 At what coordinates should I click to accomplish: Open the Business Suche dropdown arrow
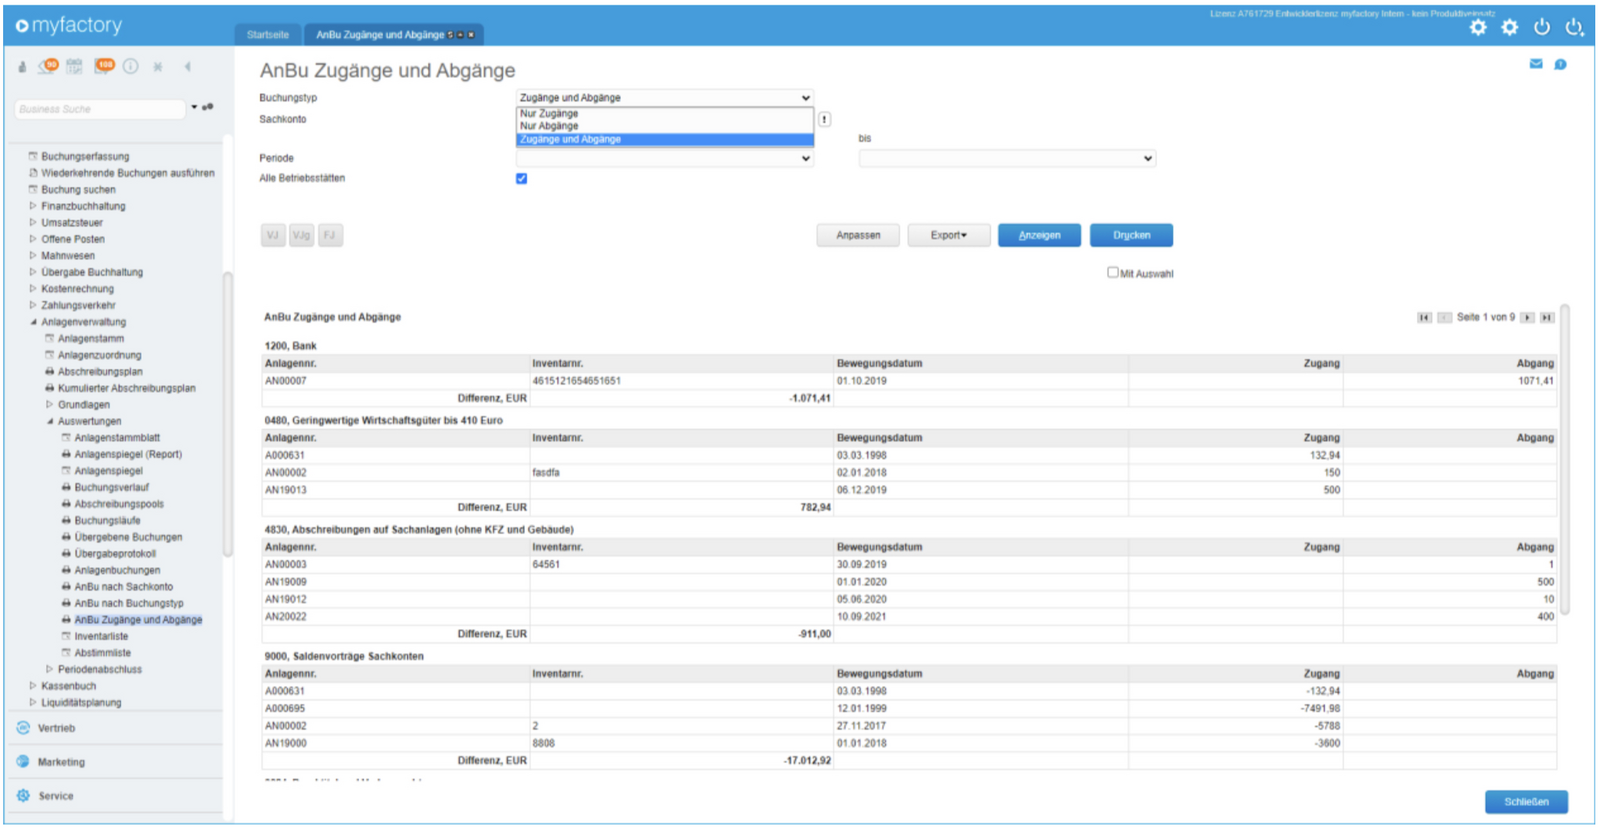[x=194, y=107]
